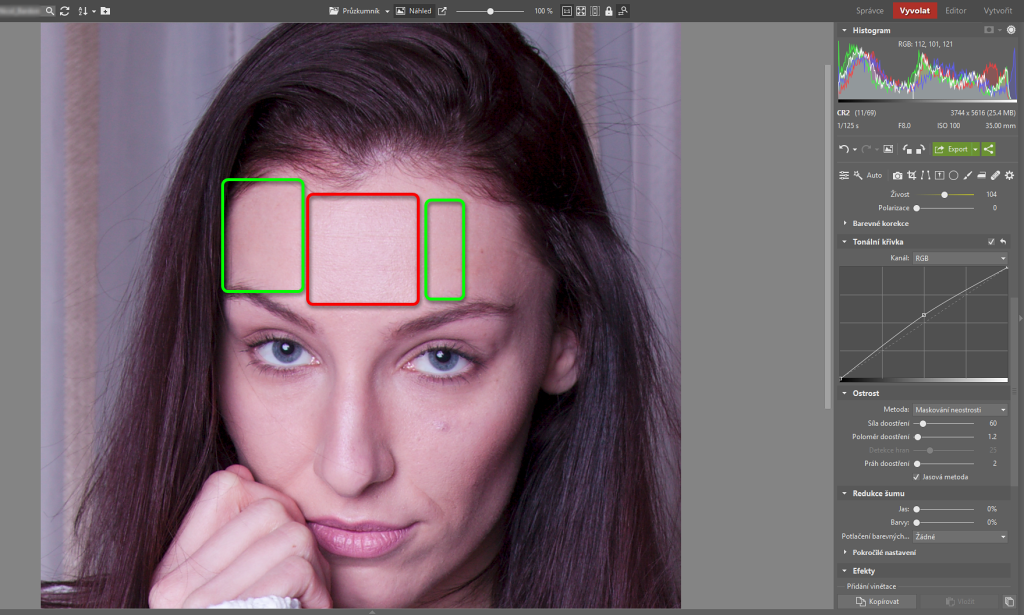The height and width of the screenshot is (615, 1024).
Task: Select the filter brush tool
Action: (967, 175)
